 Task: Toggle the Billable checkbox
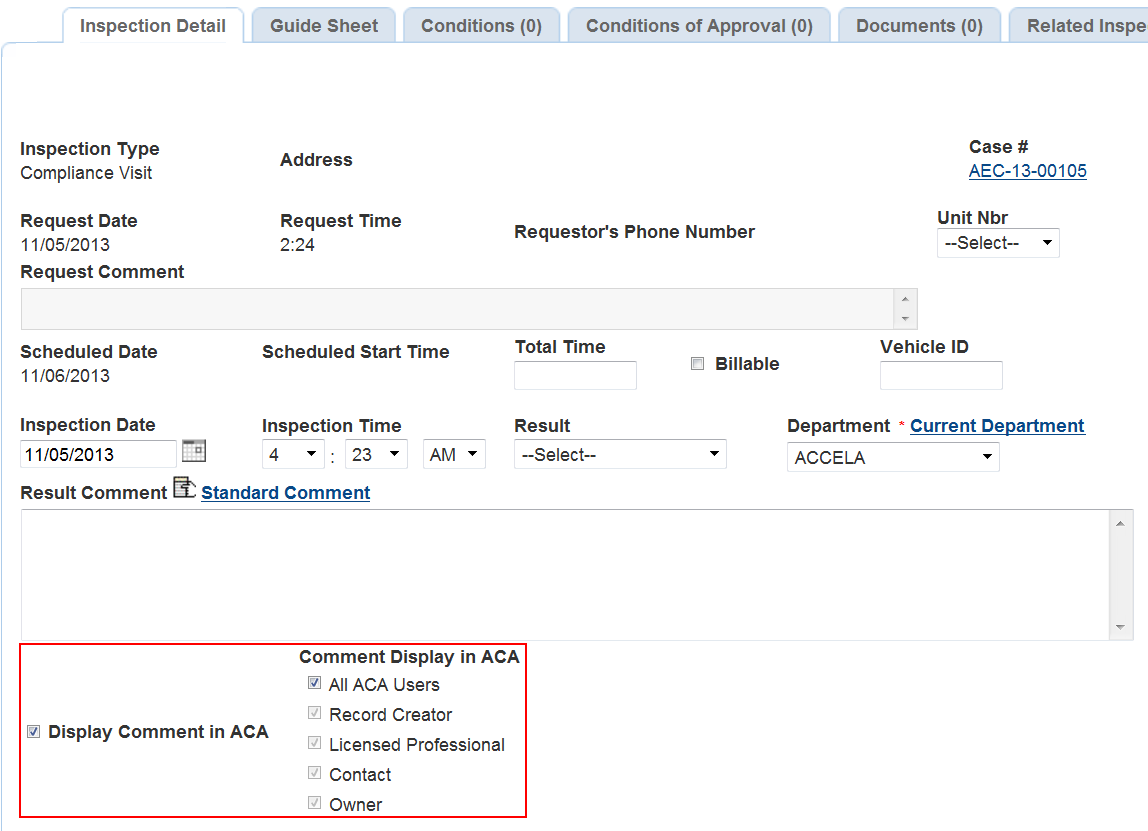[x=698, y=364]
